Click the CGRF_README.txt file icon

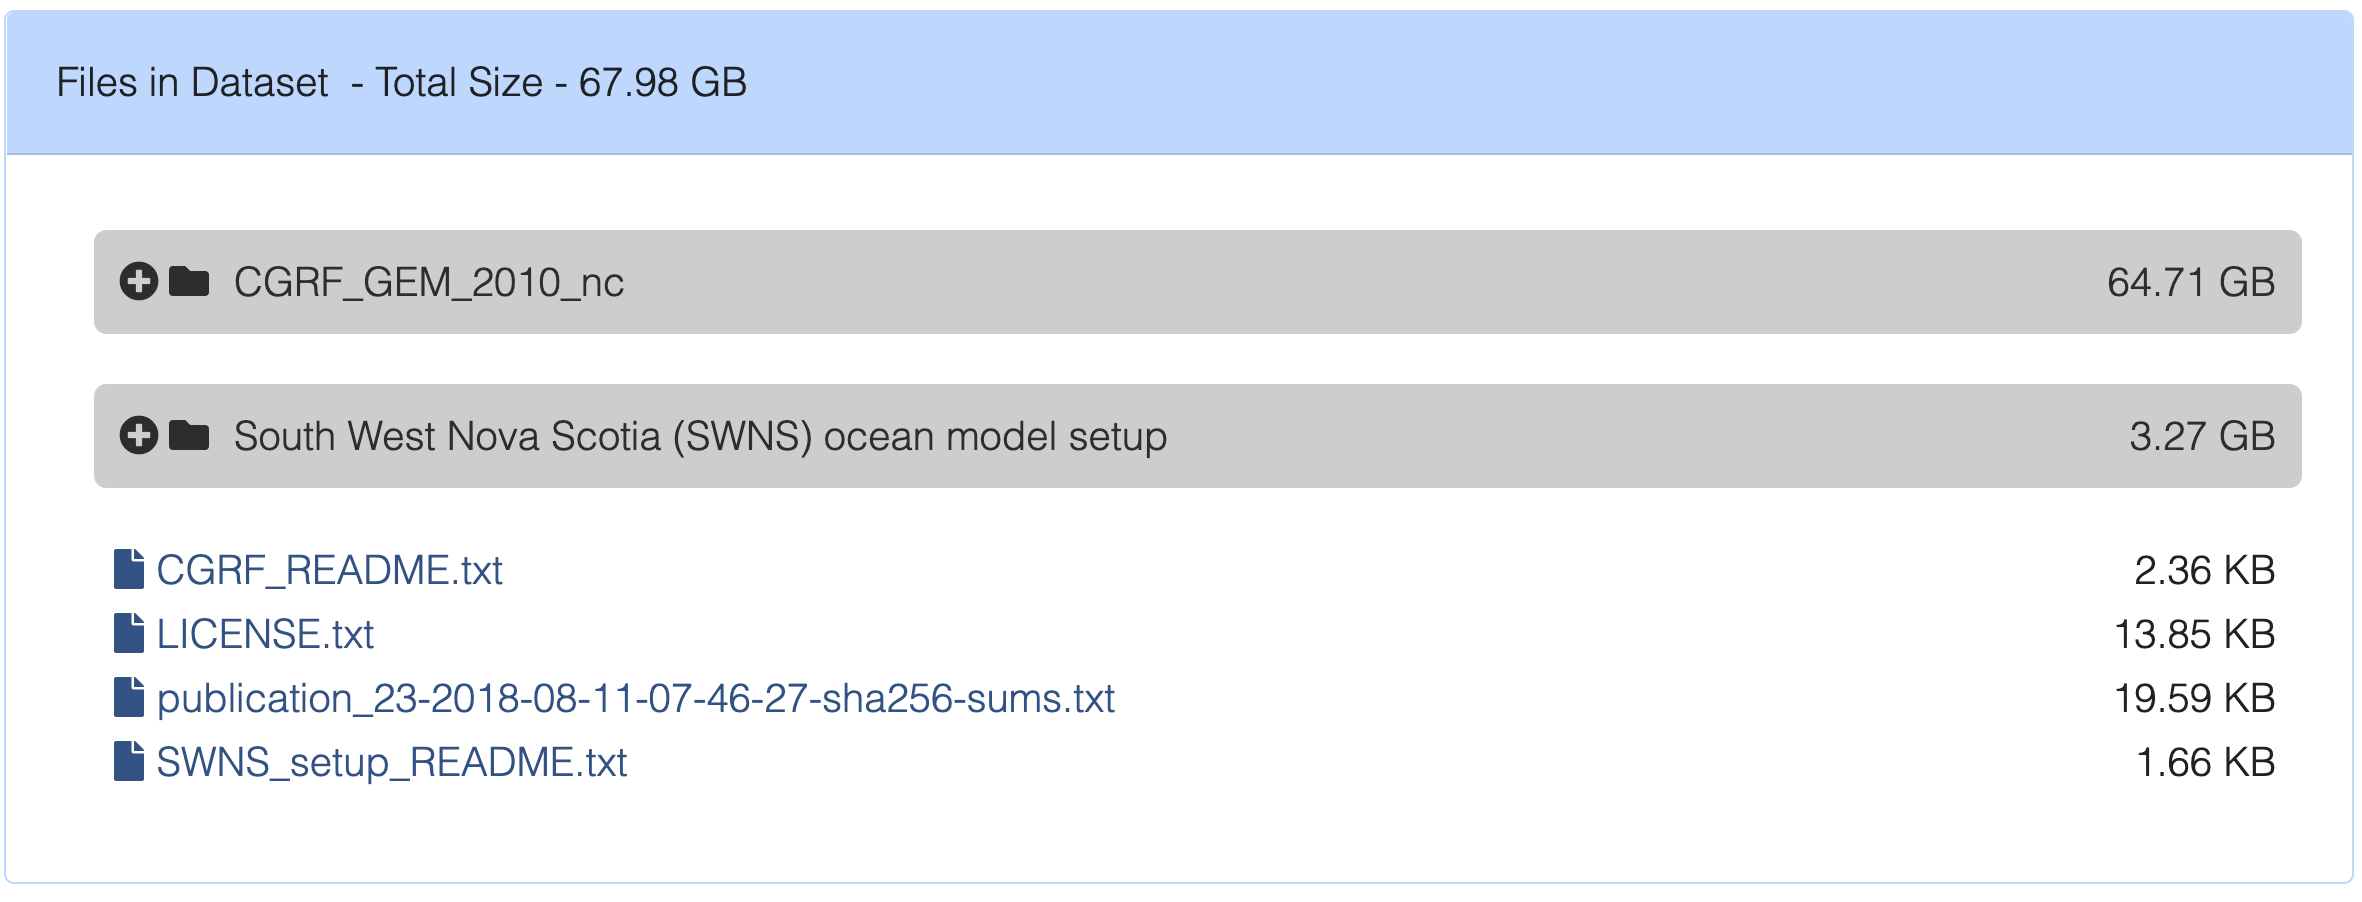tap(129, 569)
